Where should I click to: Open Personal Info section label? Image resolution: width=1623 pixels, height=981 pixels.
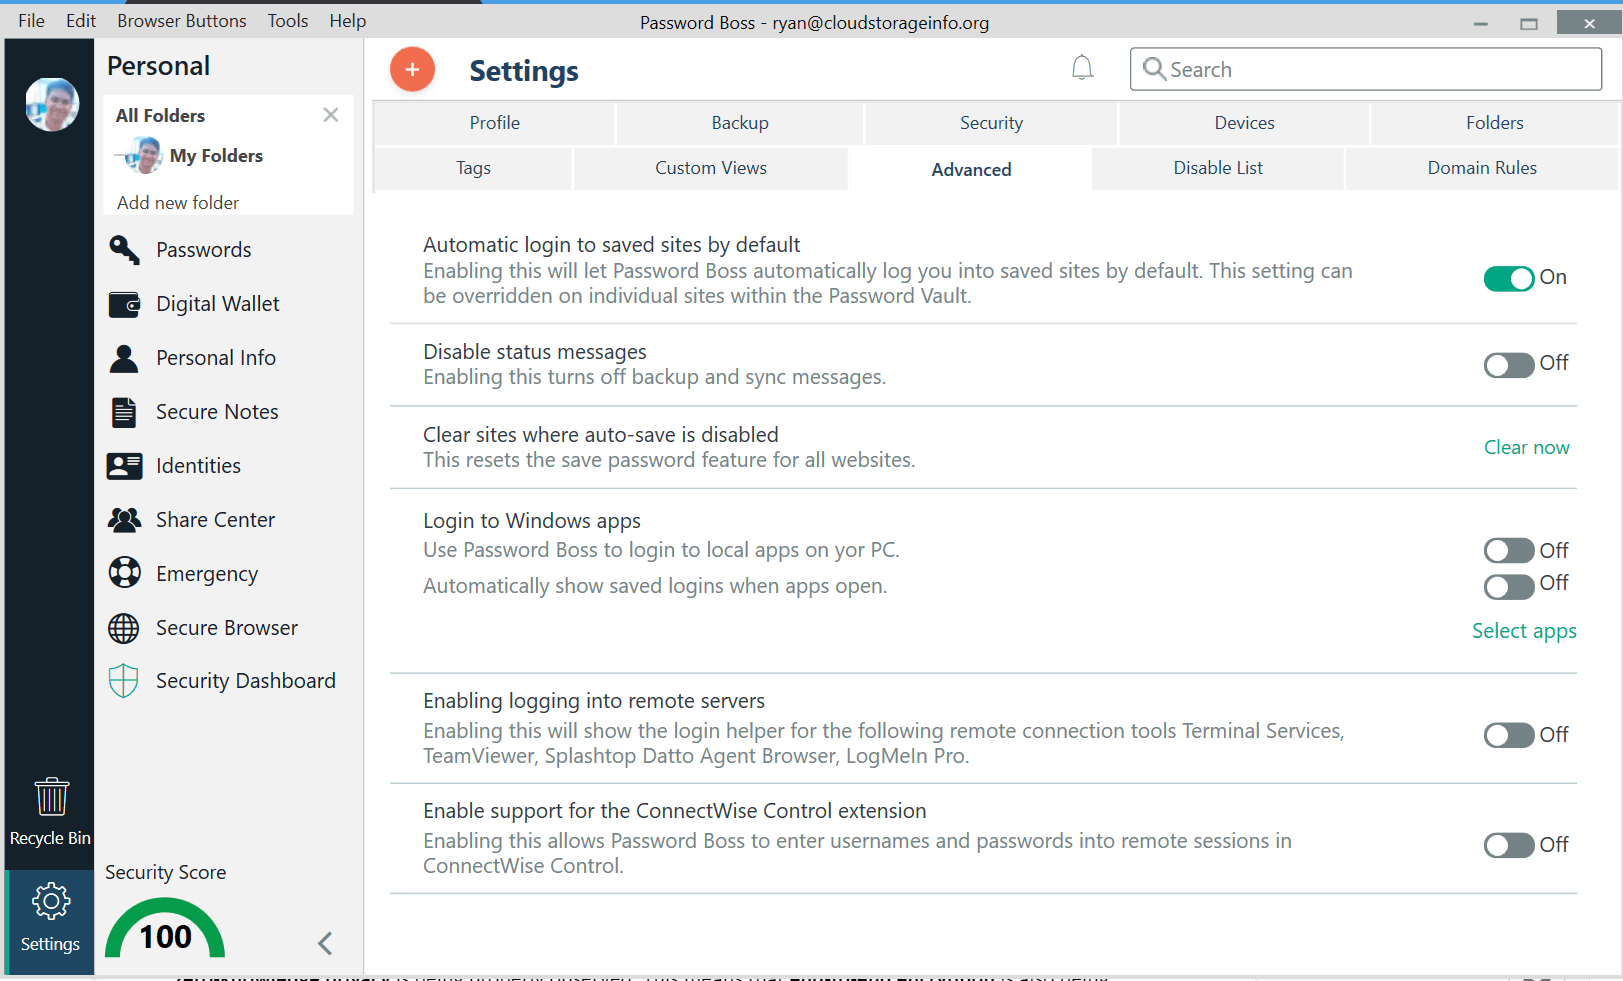pyautogui.click(x=216, y=358)
